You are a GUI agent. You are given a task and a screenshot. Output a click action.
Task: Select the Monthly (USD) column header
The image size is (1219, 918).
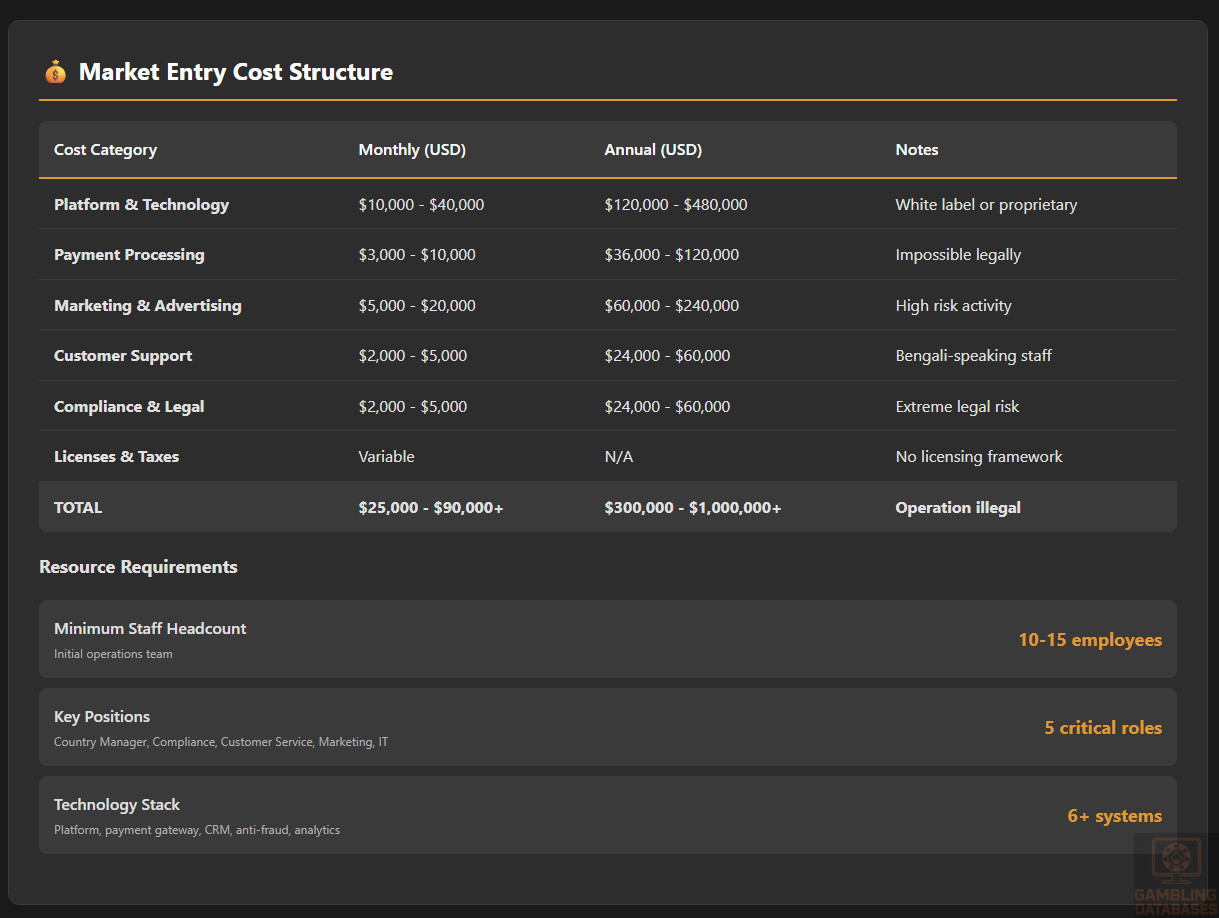click(412, 150)
